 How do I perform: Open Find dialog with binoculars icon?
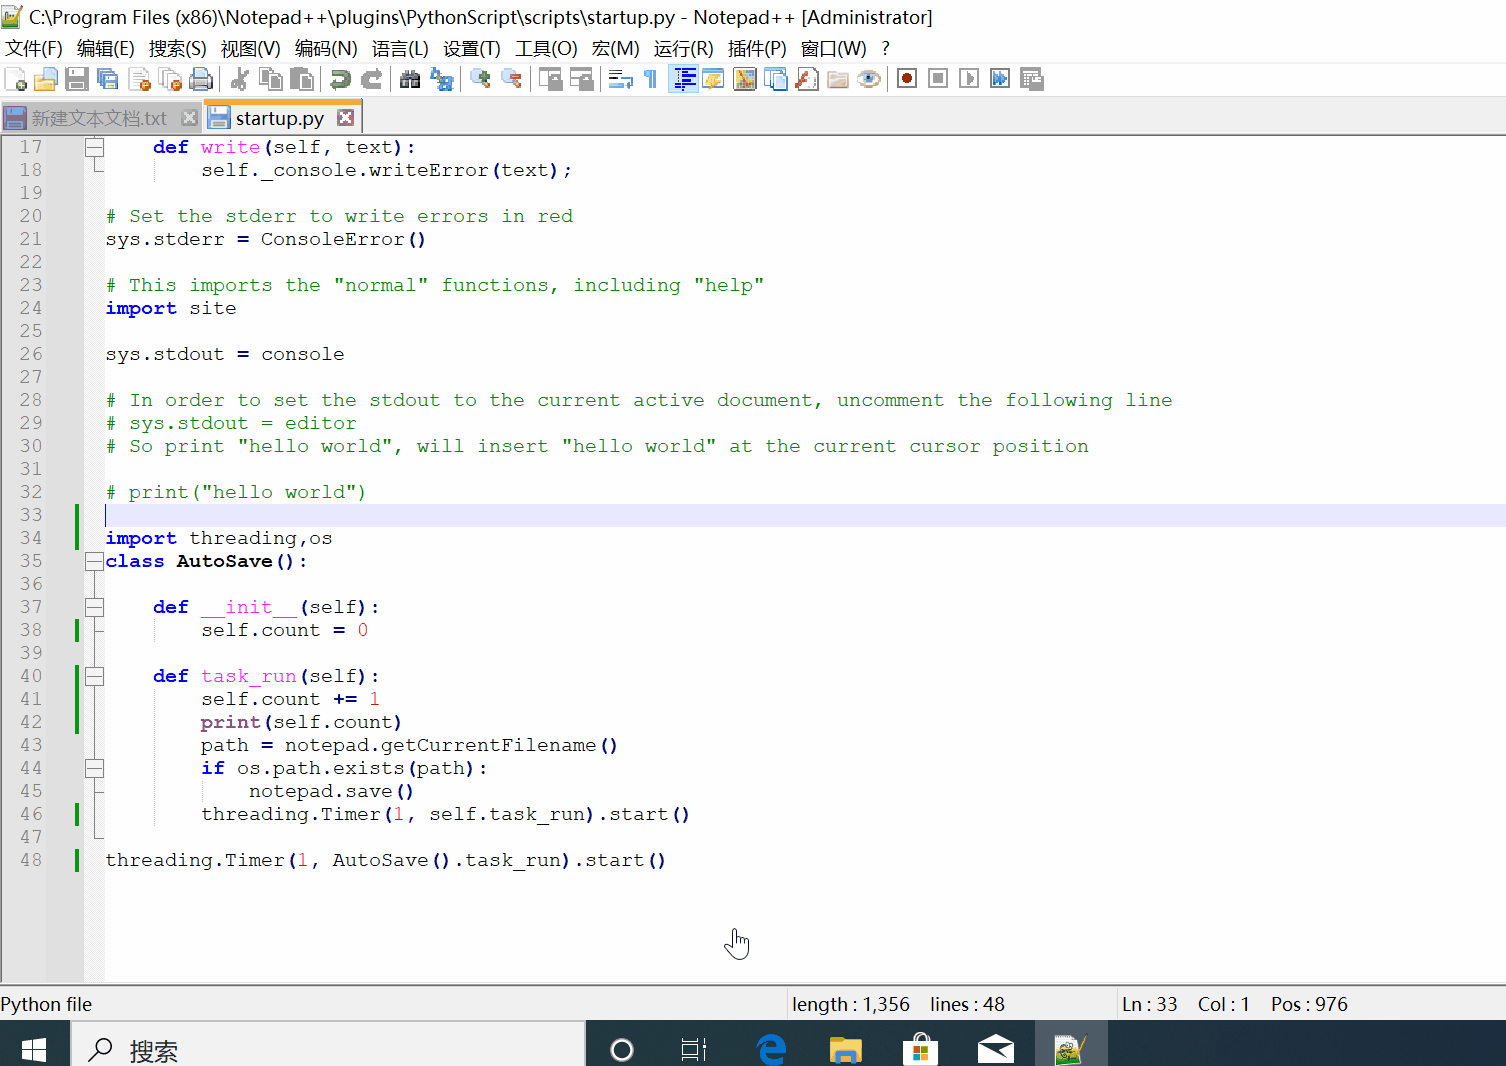410,79
